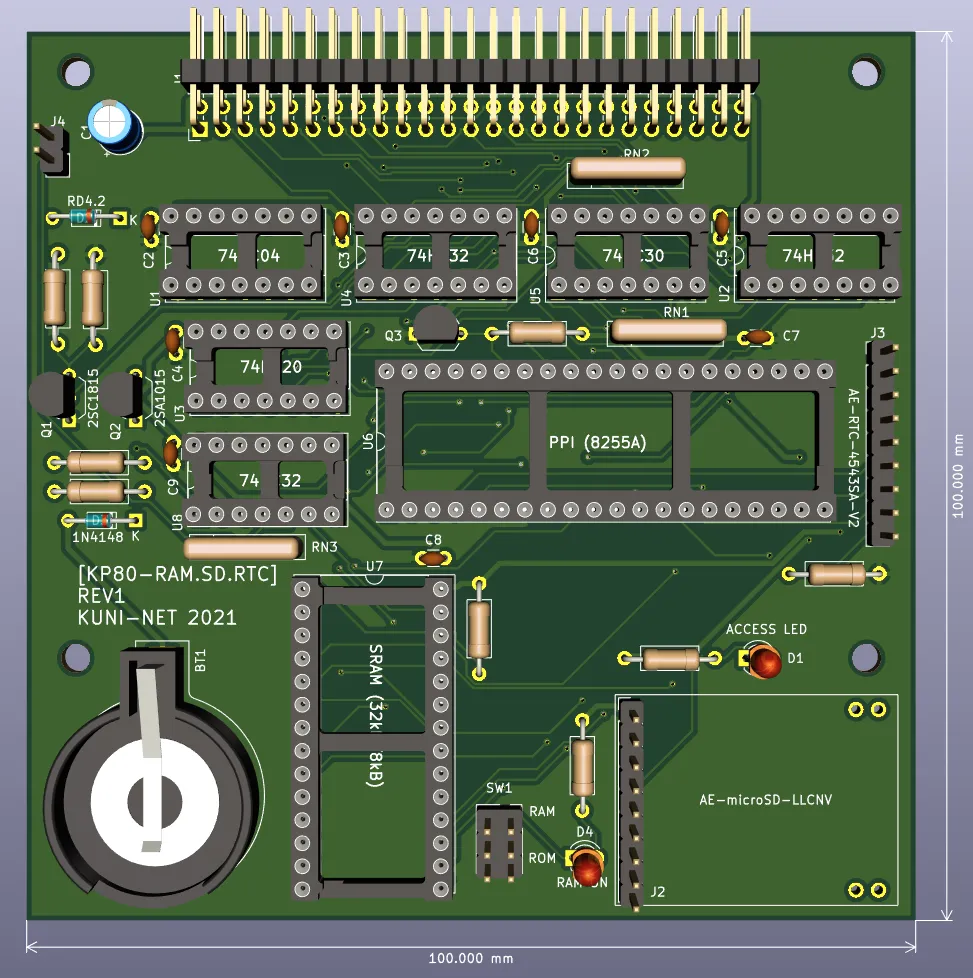Image resolution: width=973 pixels, height=978 pixels.
Task: Select the AE-microSD-LLCNV label
Action: (765, 800)
